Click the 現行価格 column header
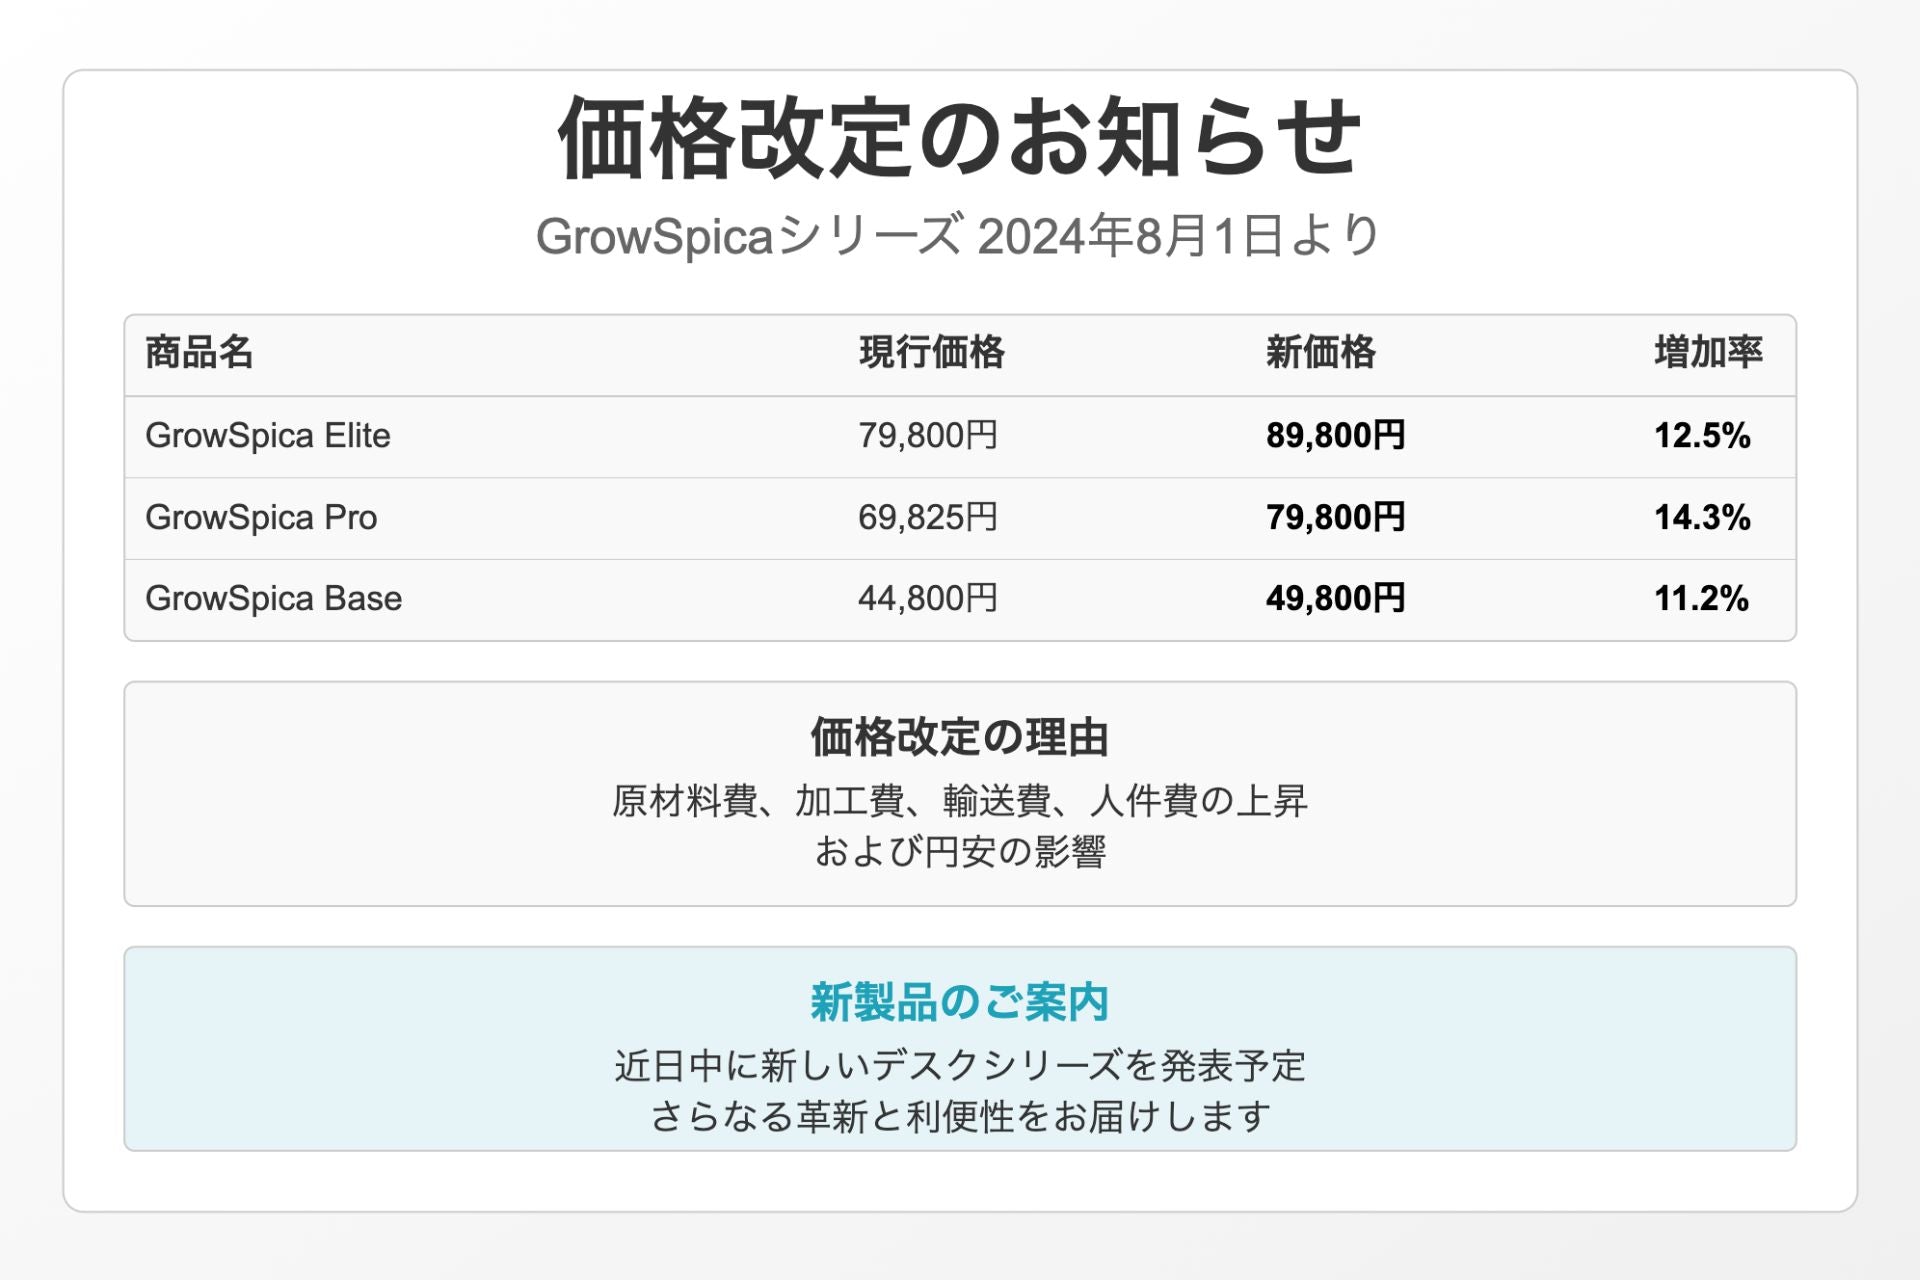Viewport: 1920px width, 1280px height. 931,353
